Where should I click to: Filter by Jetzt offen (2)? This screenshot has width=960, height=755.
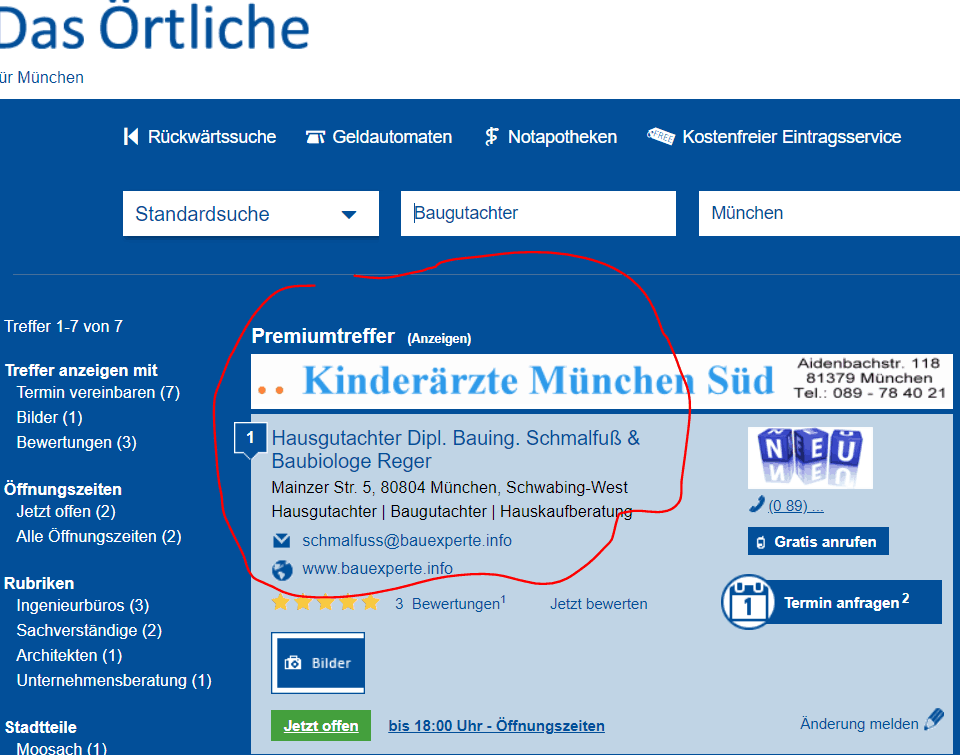tap(66, 511)
